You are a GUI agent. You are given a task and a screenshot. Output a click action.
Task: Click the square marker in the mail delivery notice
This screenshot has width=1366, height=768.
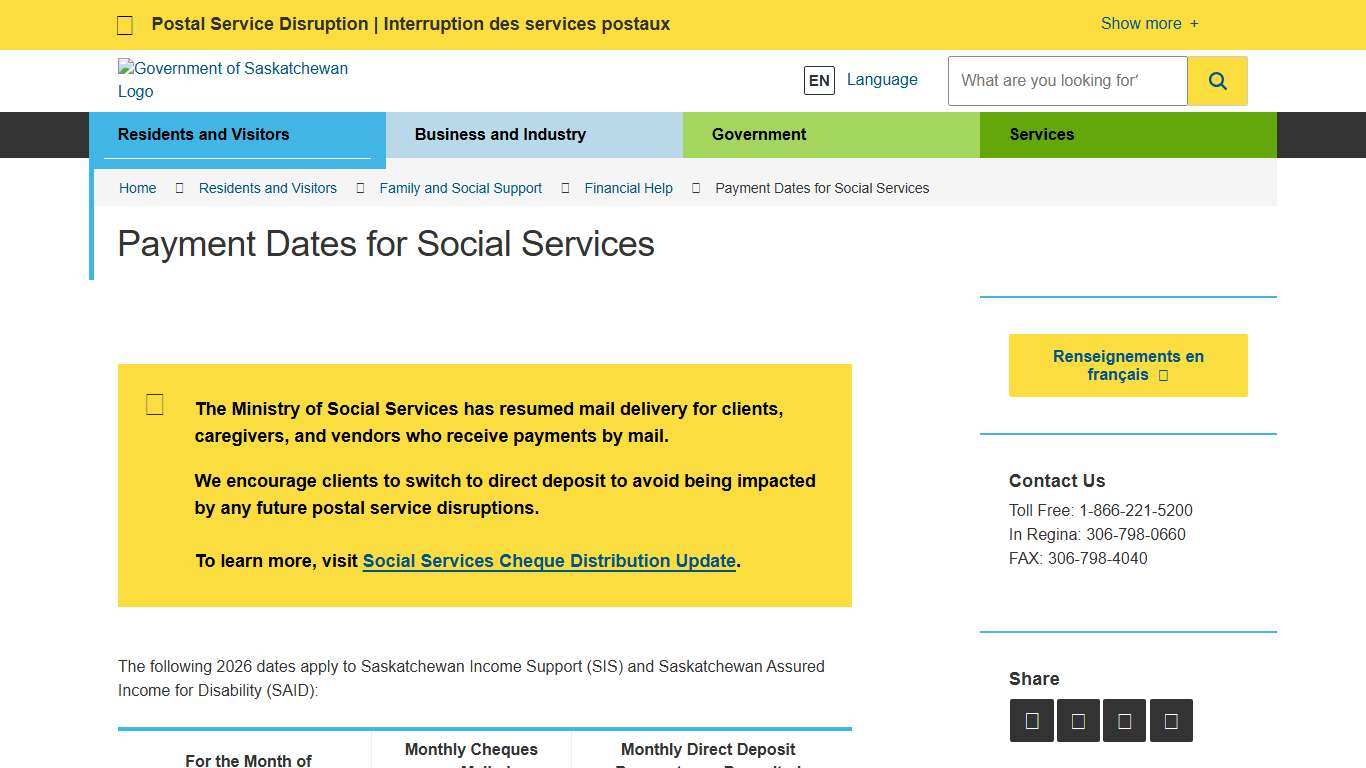[155, 404]
